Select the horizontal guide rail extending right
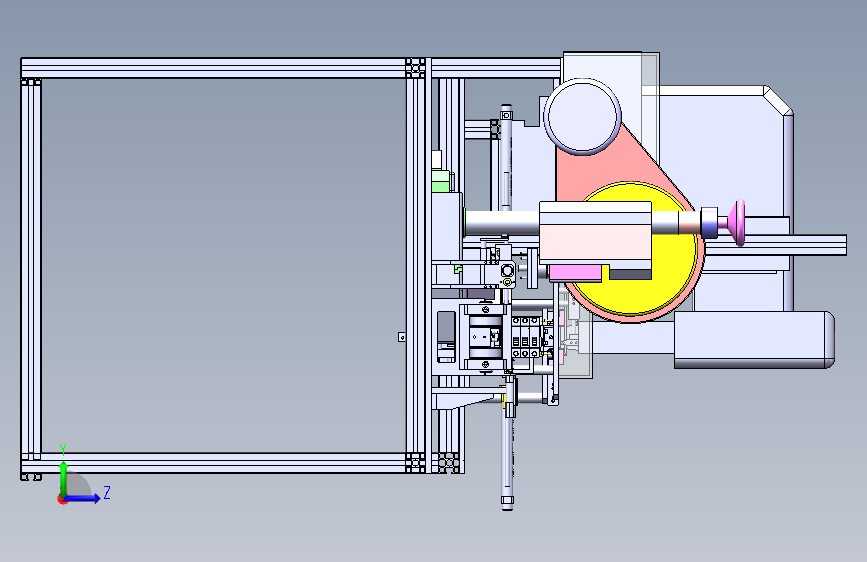The image size is (867, 562). click(776, 245)
